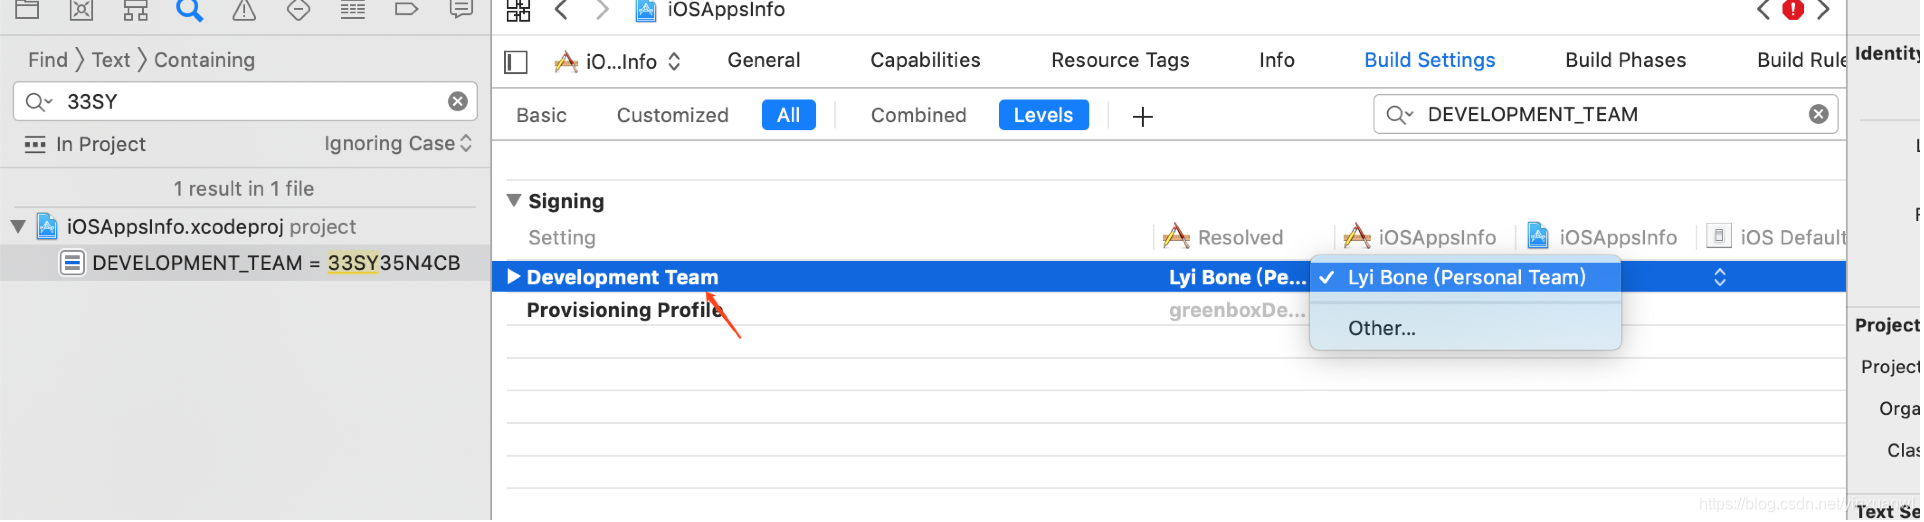
Task: Change the In Project search scope
Action: 86,145
